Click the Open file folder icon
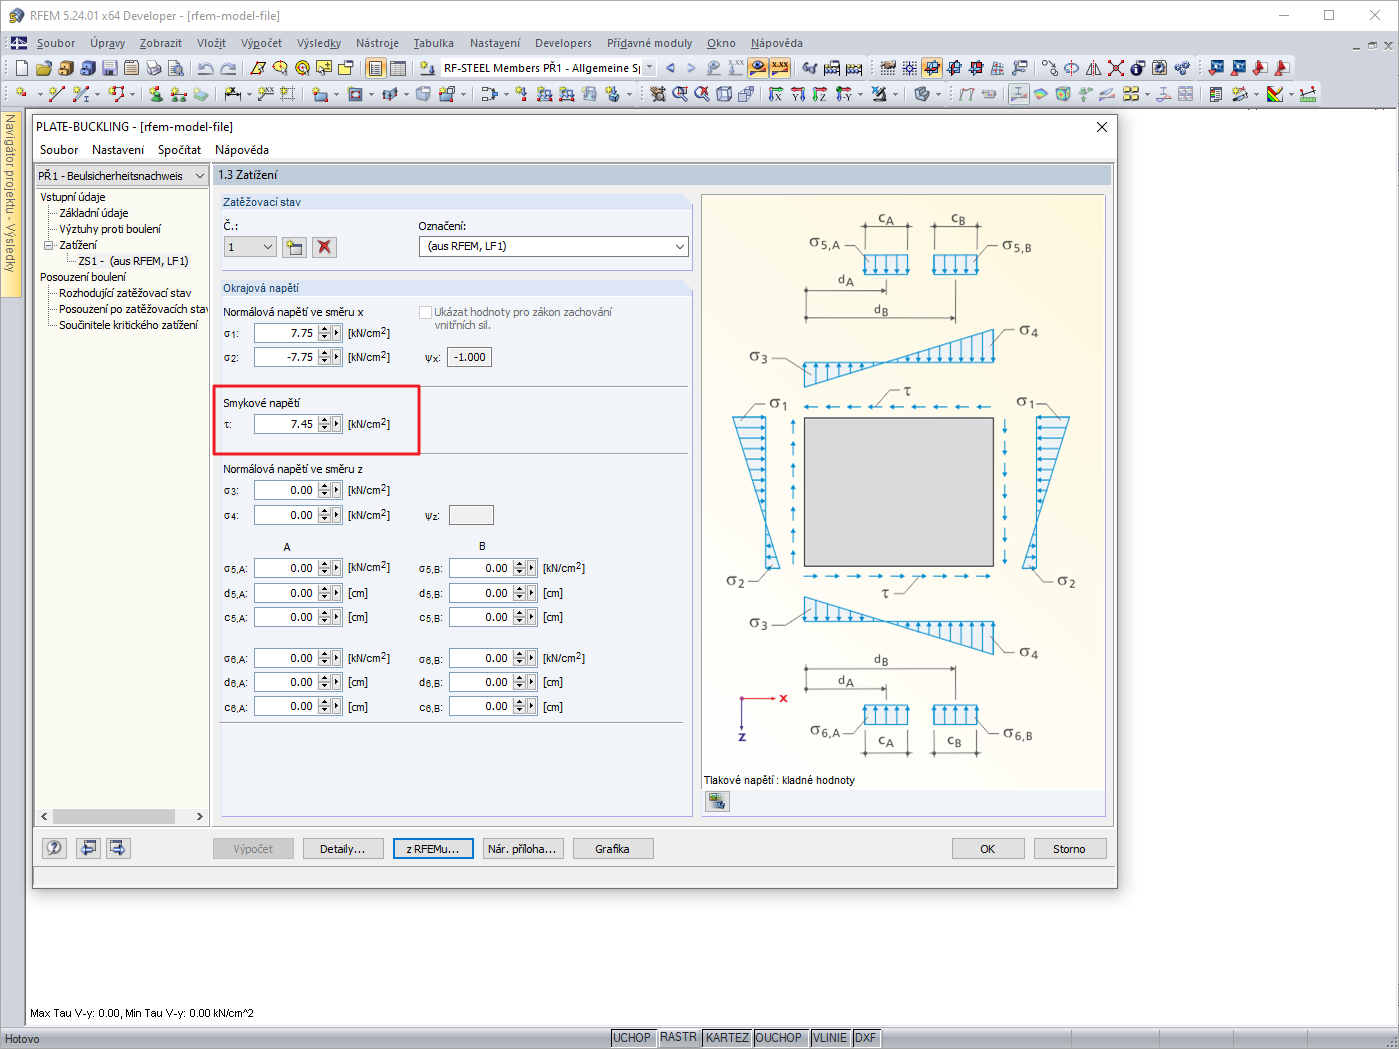 pyautogui.click(x=44, y=68)
